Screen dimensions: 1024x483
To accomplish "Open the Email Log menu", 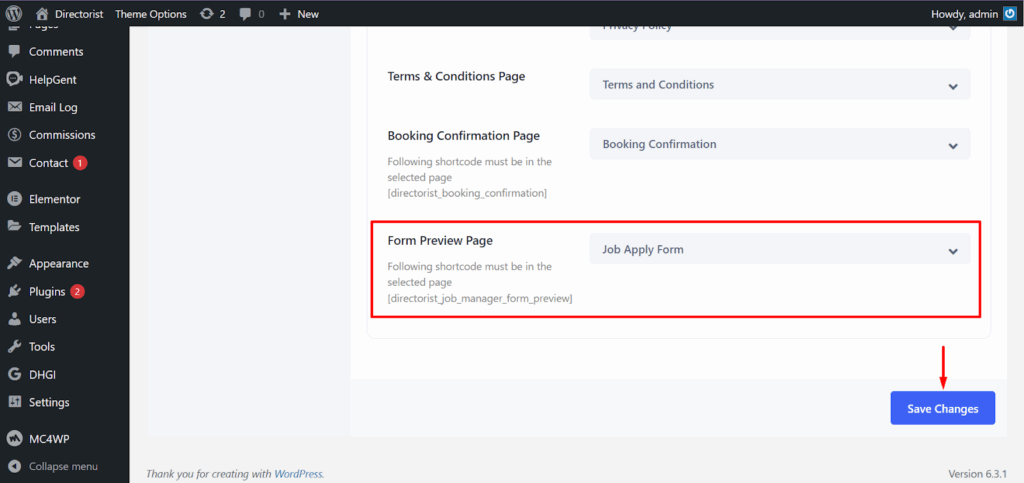I will point(53,107).
